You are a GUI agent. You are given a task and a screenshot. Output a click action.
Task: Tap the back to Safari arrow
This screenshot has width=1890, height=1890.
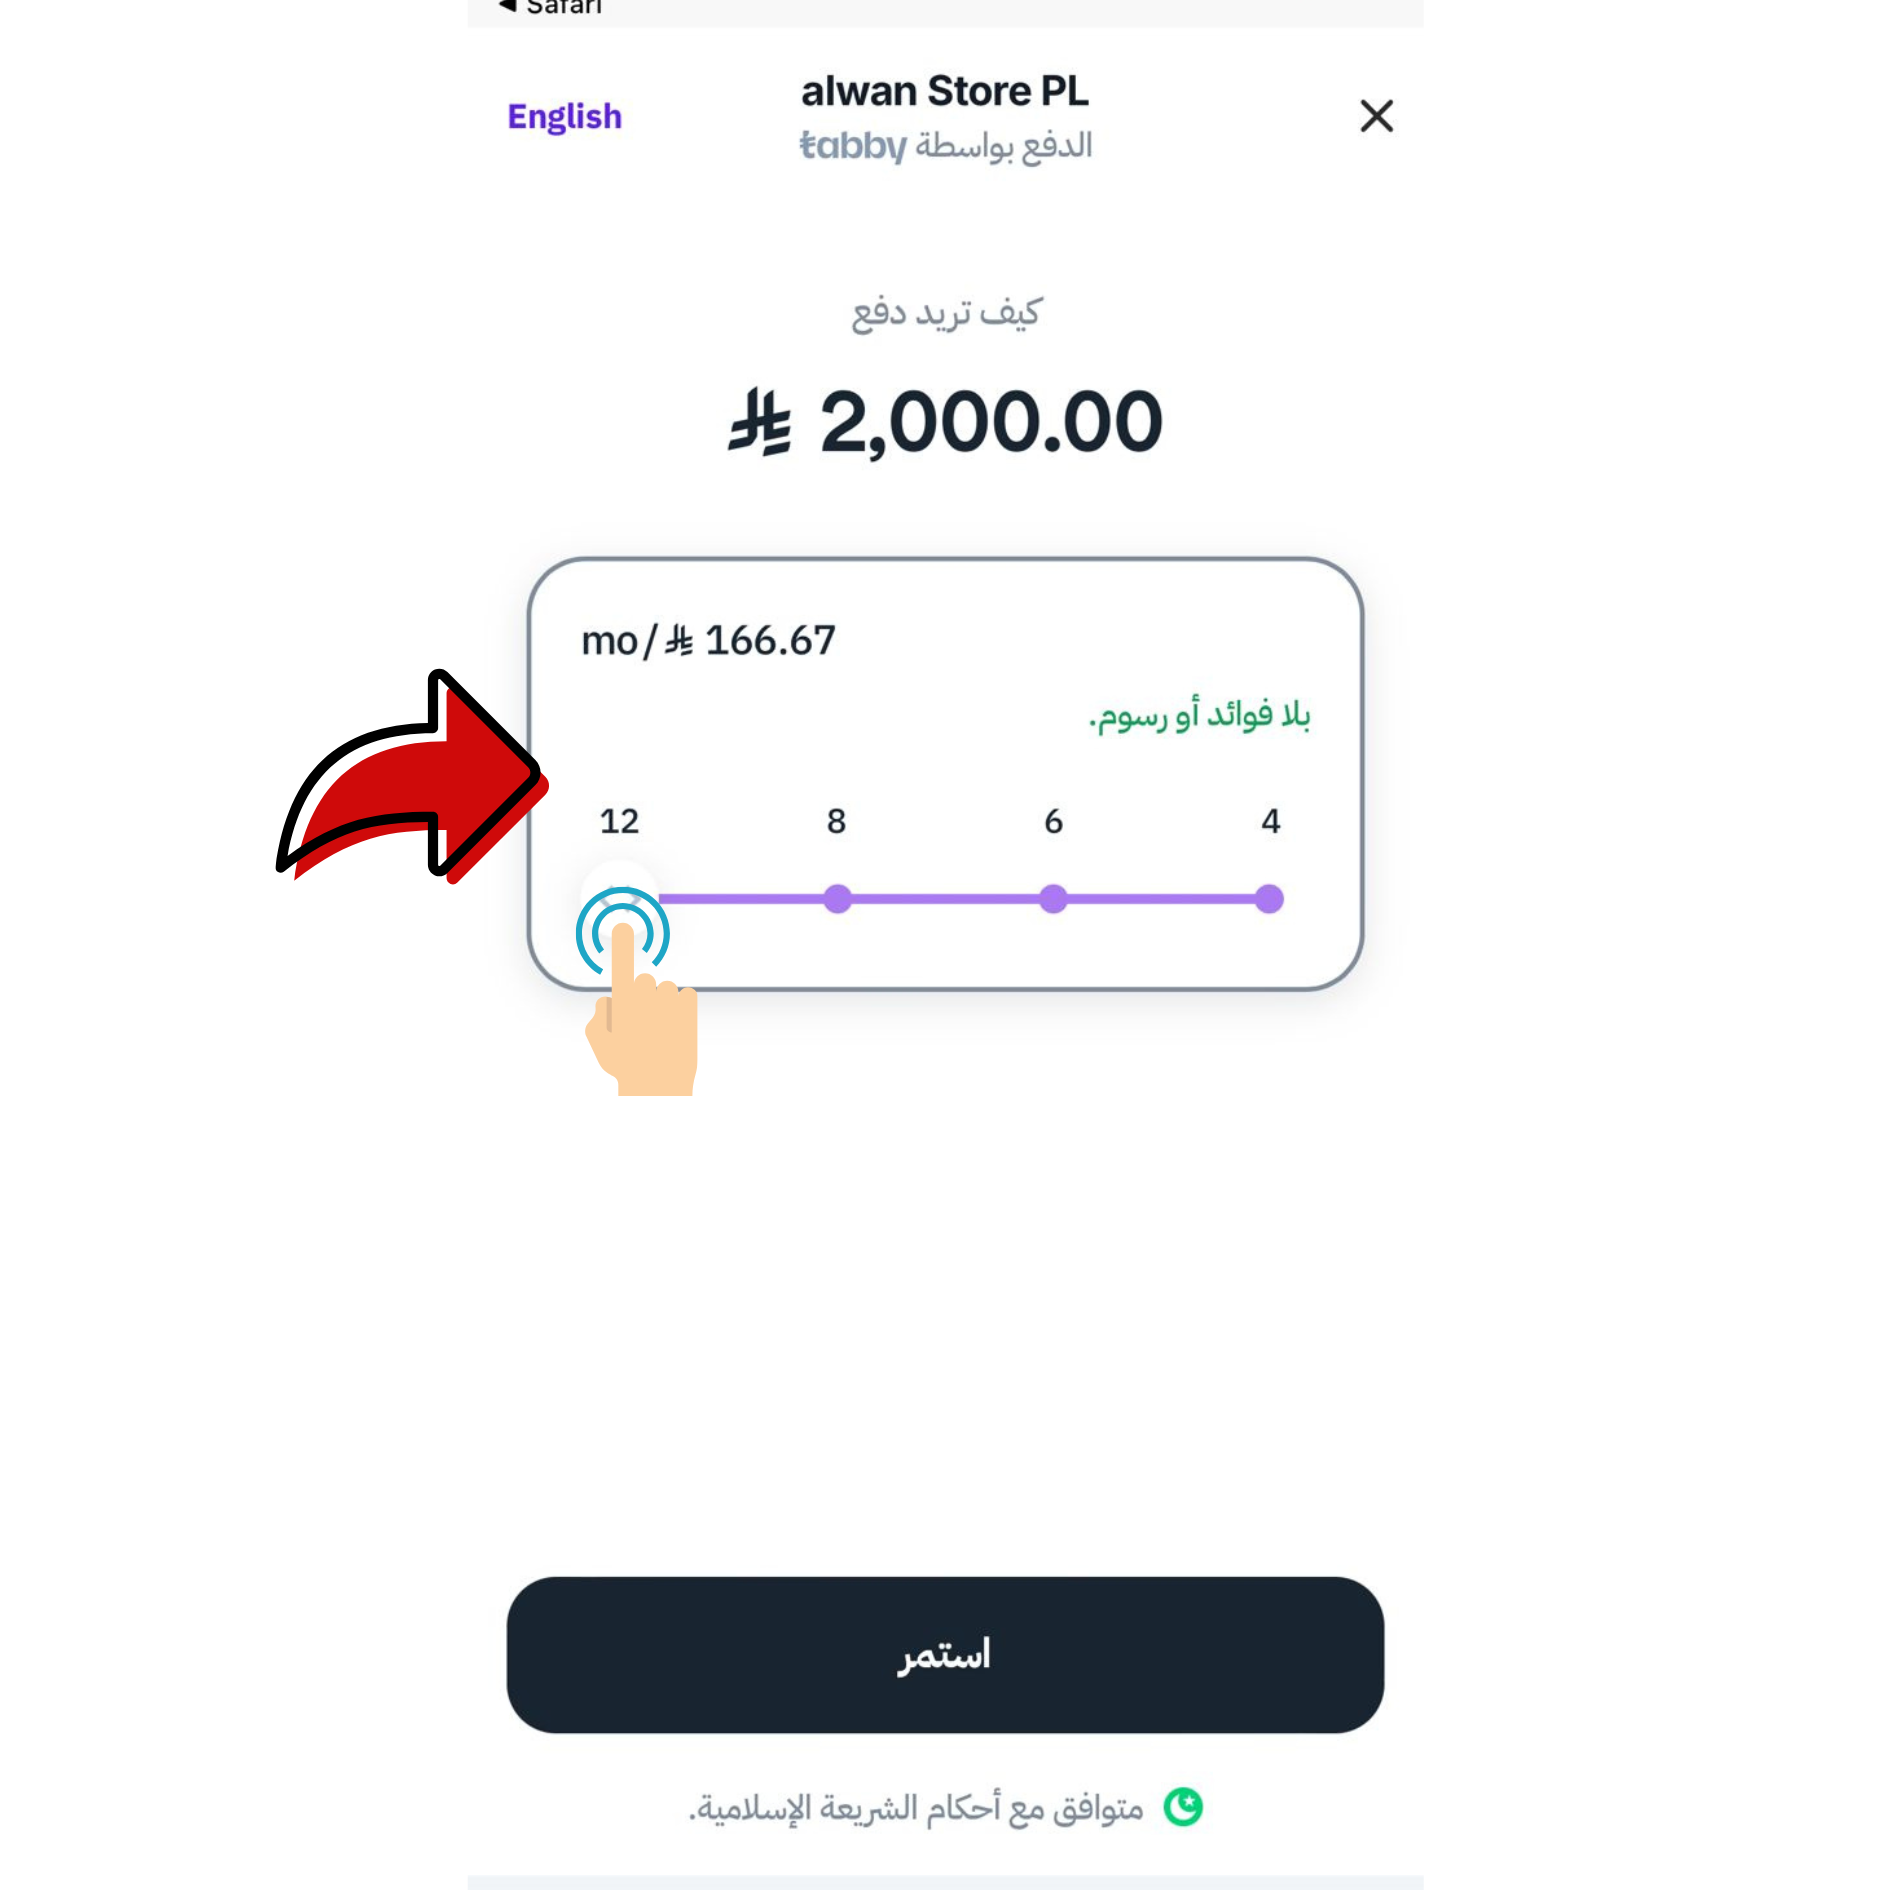click(x=508, y=6)
